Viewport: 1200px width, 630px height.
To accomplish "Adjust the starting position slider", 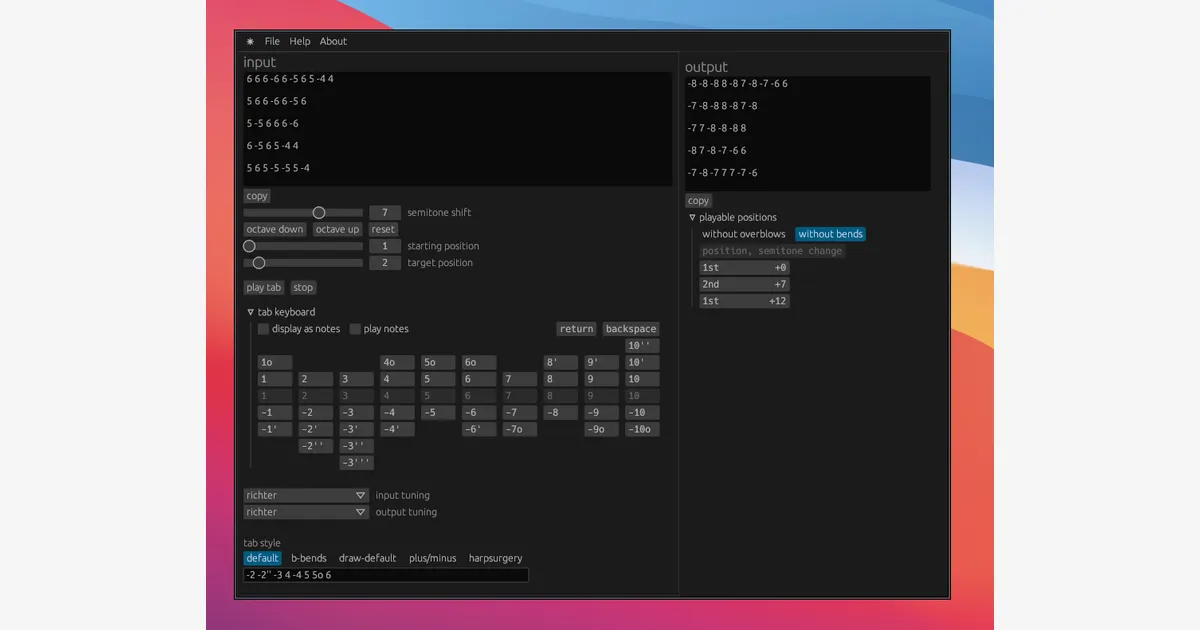I will click(x=304, y=246).
